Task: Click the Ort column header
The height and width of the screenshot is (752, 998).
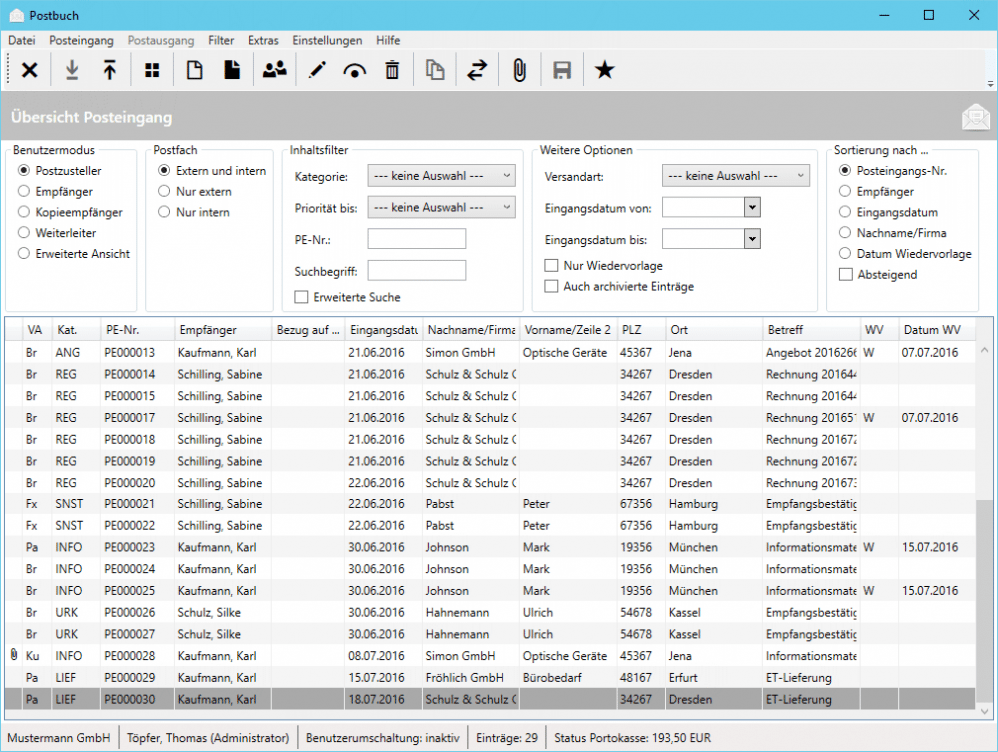Action: (714, 330)
